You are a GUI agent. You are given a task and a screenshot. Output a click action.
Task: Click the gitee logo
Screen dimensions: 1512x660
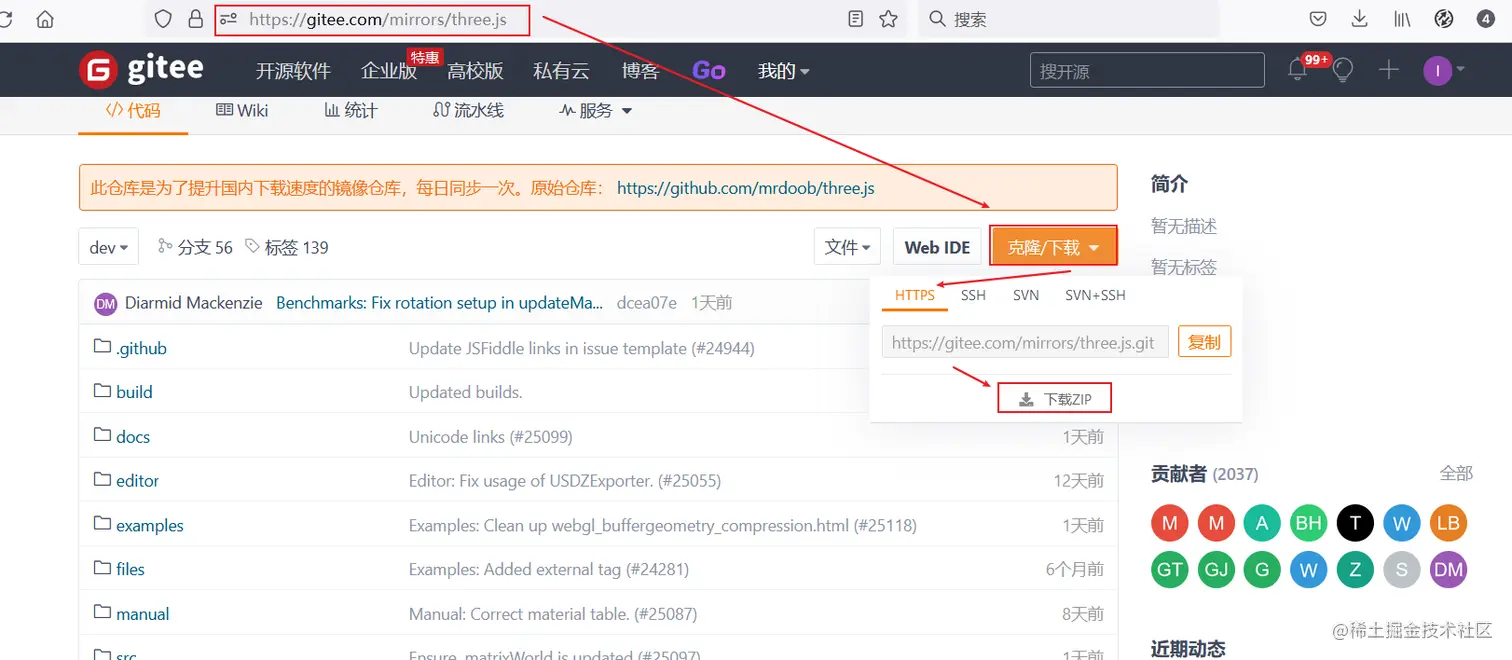(x=141, y=69)
